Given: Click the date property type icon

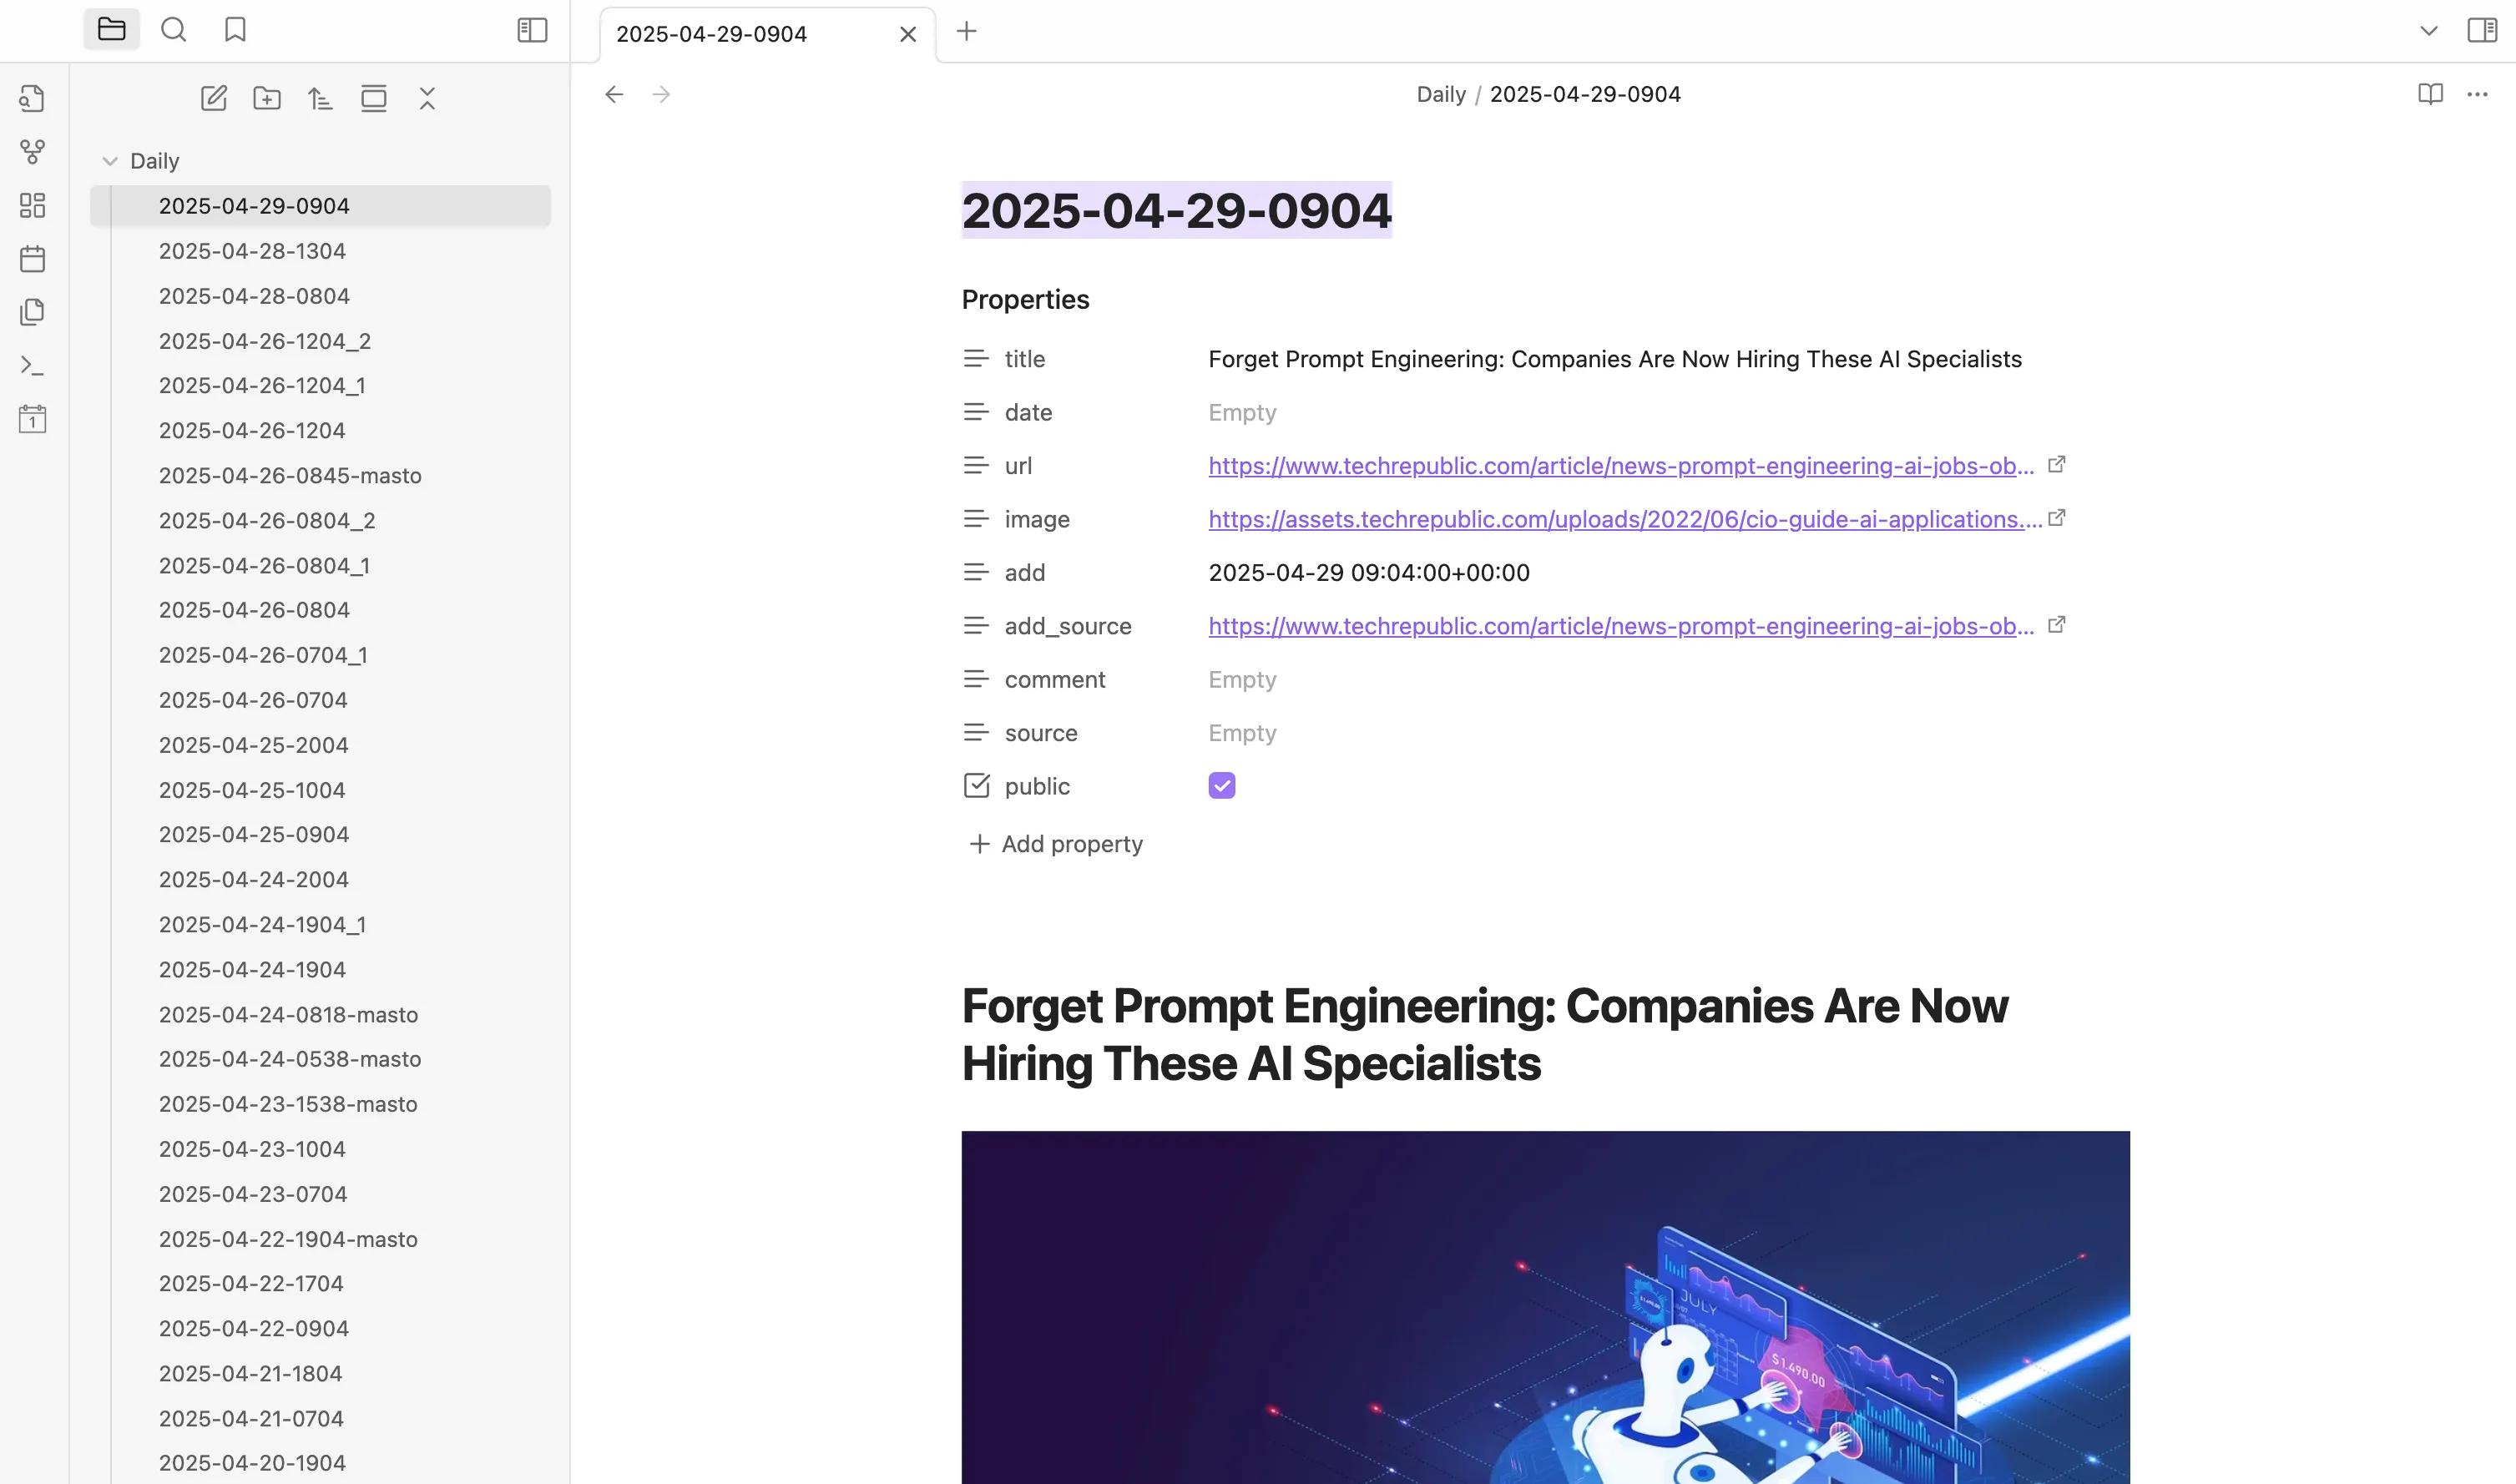Looking at the screenshot, I should tap(976, 412).
